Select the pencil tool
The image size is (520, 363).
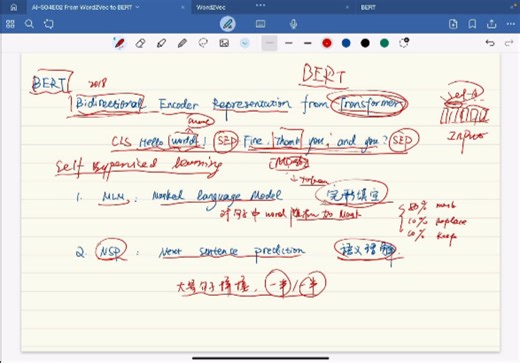point(182,43)
